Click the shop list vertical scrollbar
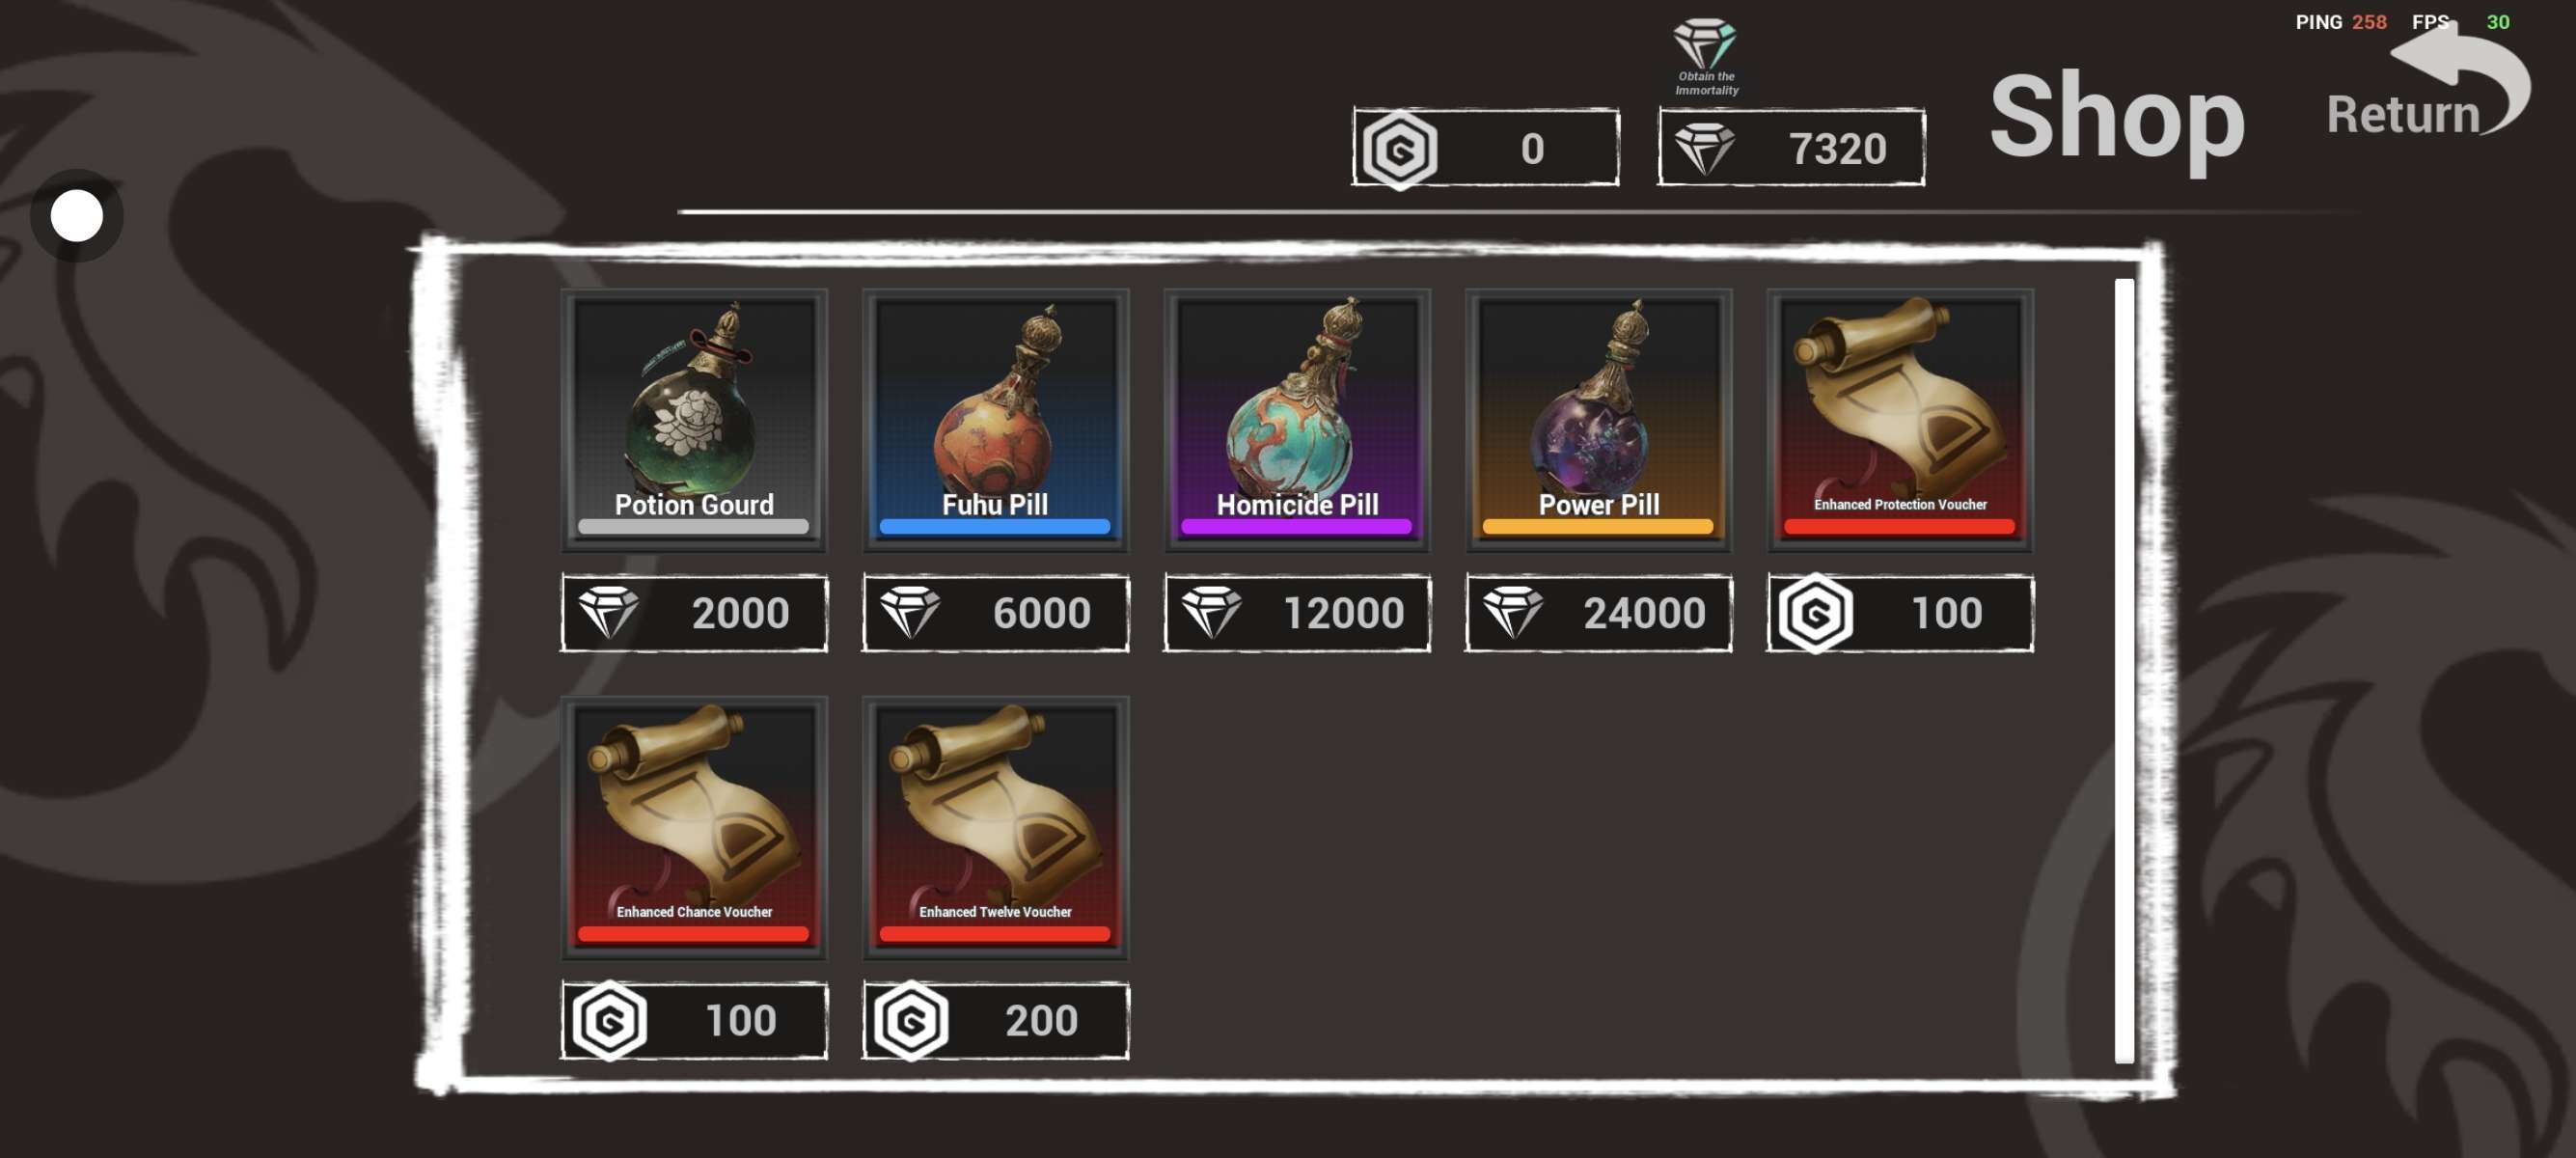2576x1158 pixels. click(2124, 670)
